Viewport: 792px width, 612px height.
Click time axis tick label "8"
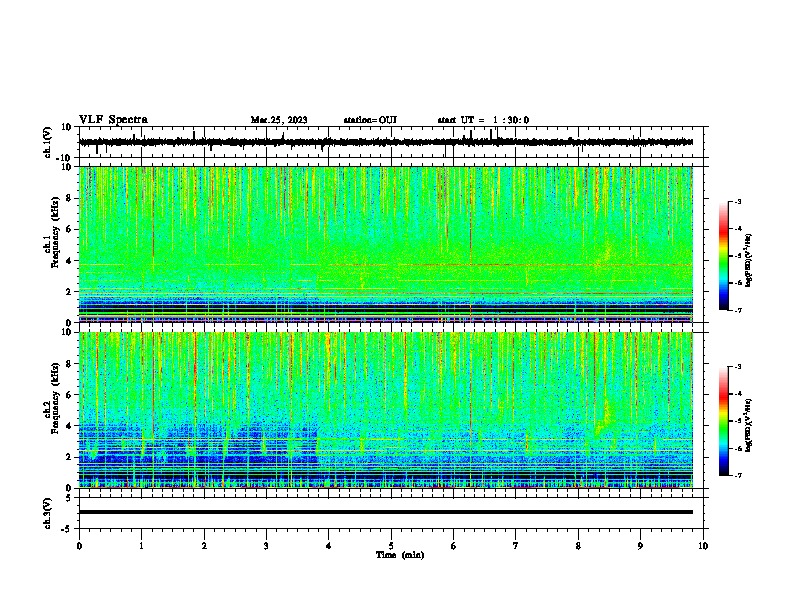pyautogui.click(x=578, y=546)
